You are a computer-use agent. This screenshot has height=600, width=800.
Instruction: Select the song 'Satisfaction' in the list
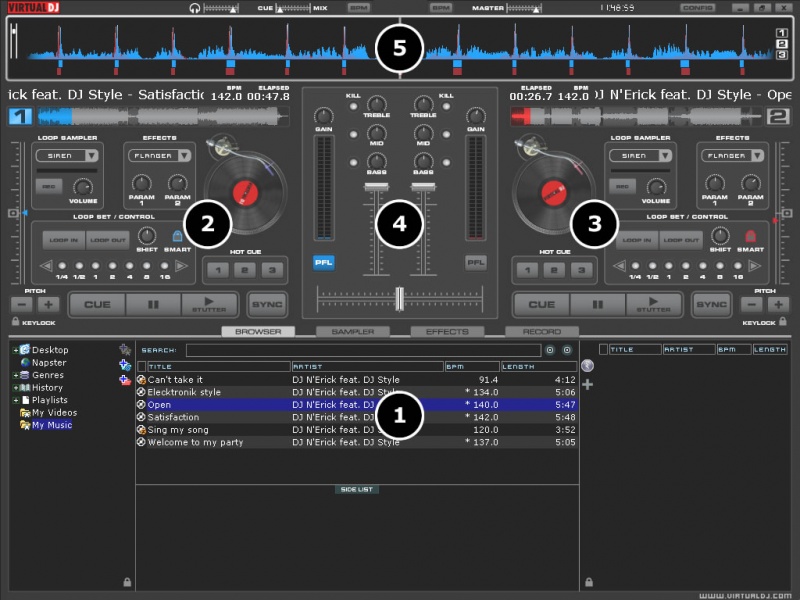[357, 417]
